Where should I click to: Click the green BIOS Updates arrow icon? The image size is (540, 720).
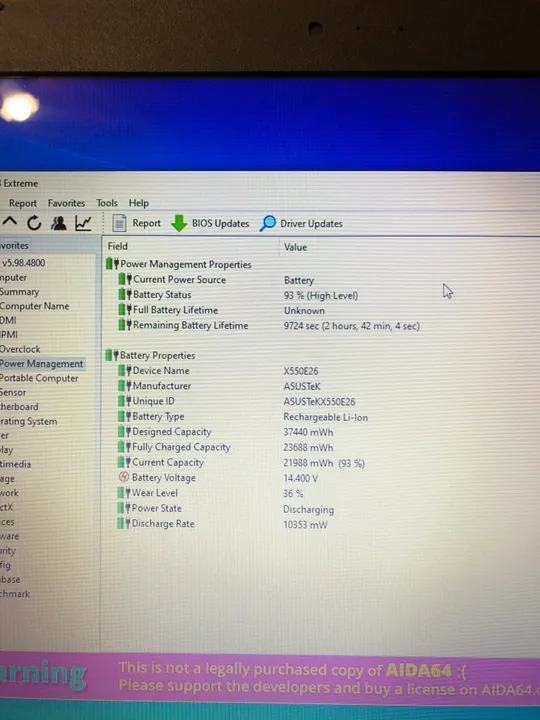[179, 223]
